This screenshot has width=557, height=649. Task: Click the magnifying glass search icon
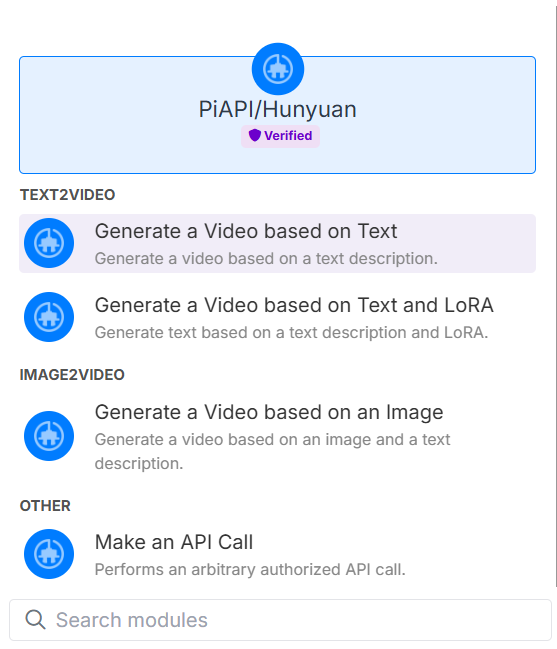35,620
